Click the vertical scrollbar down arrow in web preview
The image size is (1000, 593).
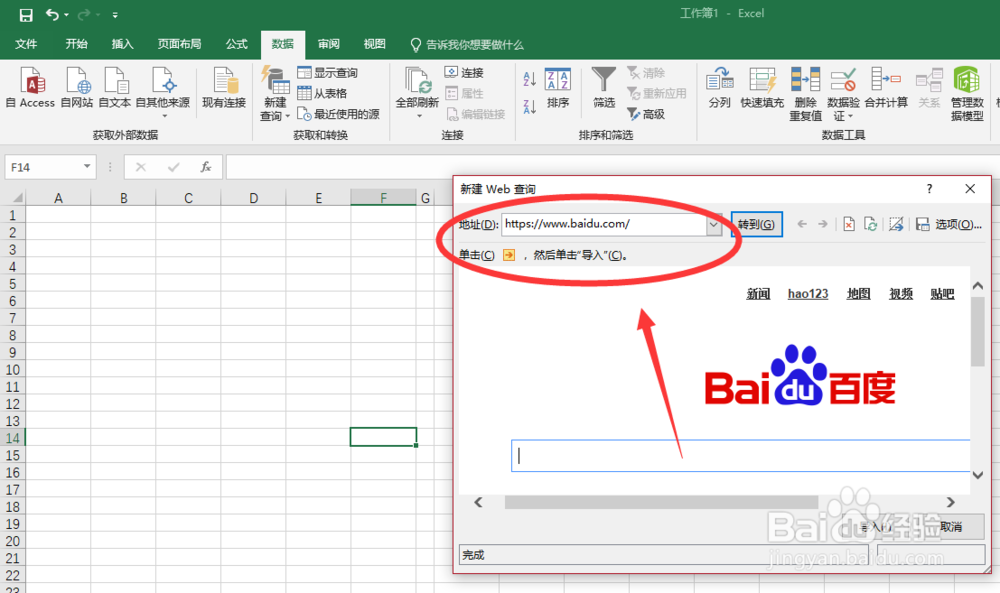[x=978, y=475]
